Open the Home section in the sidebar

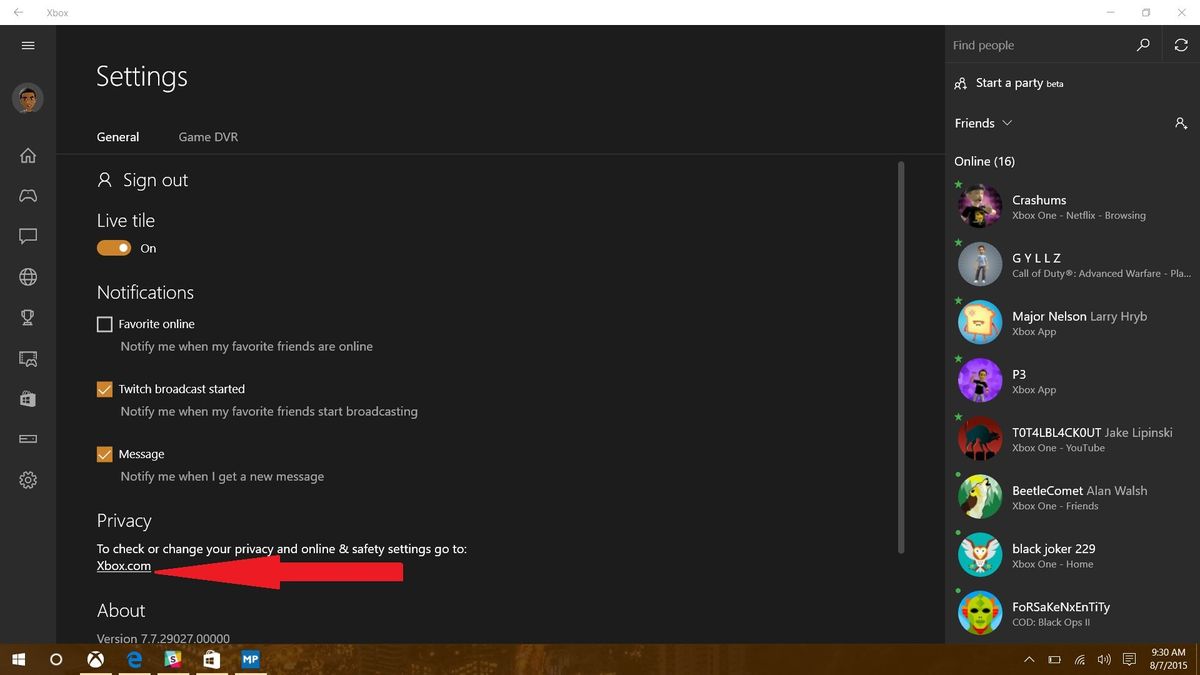point(27,155)
